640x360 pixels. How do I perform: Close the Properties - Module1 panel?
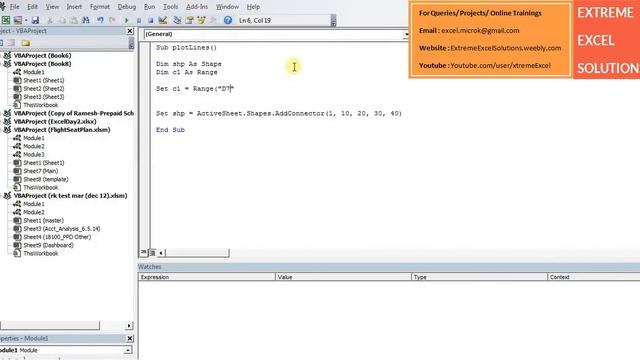(130, 338)
